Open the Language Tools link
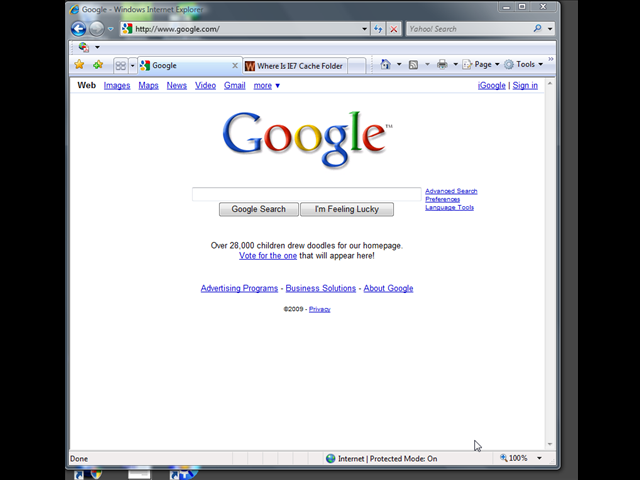The height and width of the screenshot is (480, 640). click(449, 207)
